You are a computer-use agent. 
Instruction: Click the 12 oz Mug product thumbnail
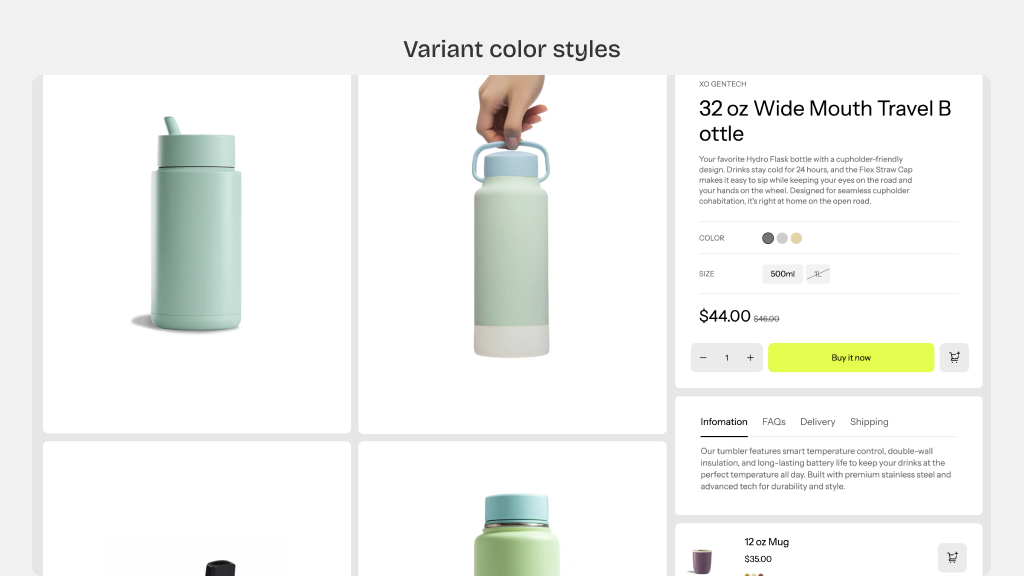[701, 560]
